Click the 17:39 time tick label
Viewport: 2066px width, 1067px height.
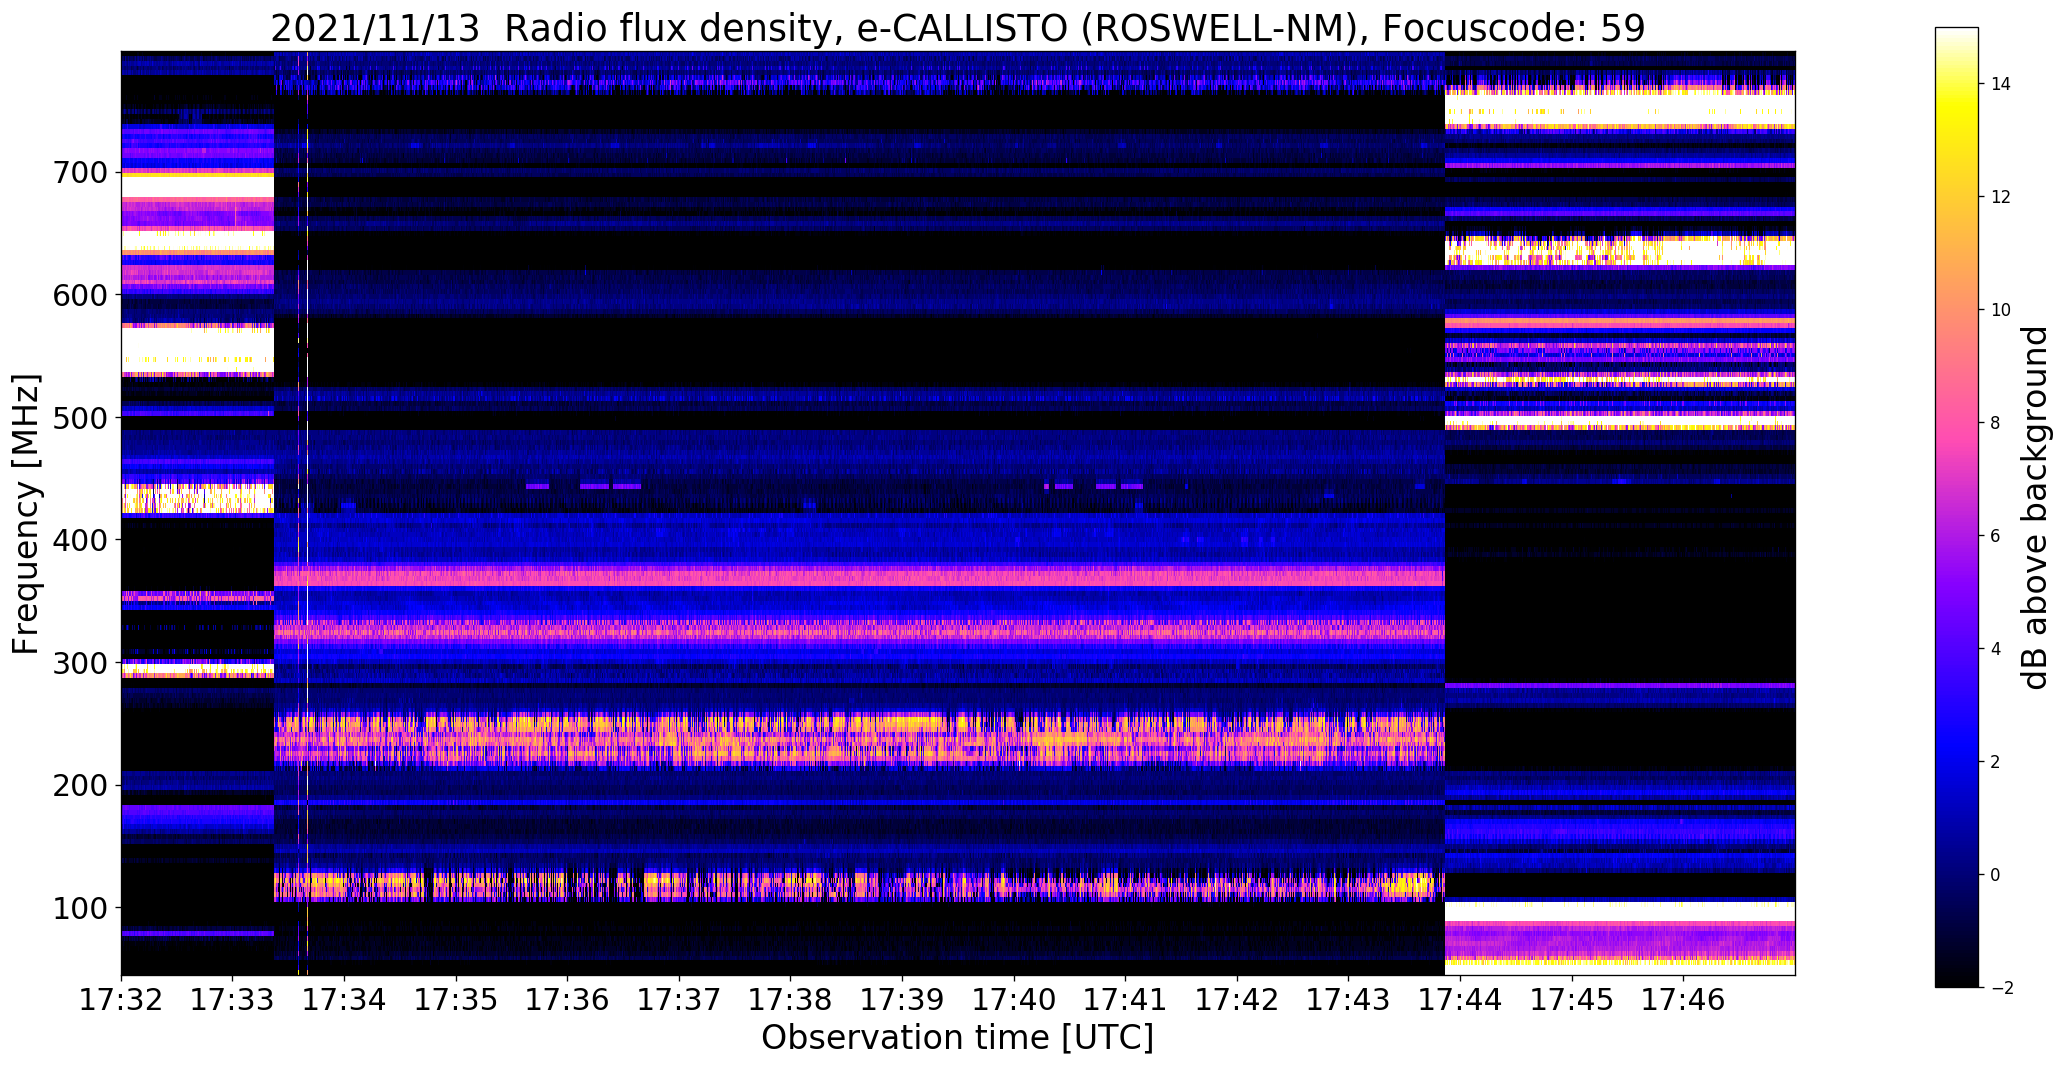903,999
